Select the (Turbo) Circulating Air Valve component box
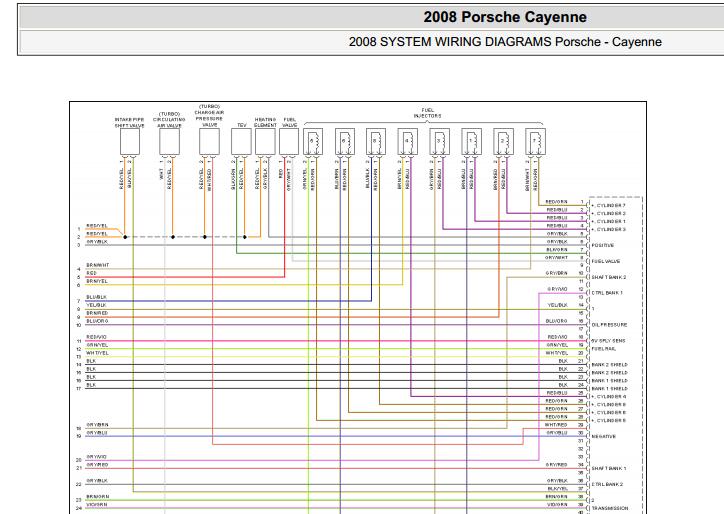The image size is (724, 514). point(169,142)
